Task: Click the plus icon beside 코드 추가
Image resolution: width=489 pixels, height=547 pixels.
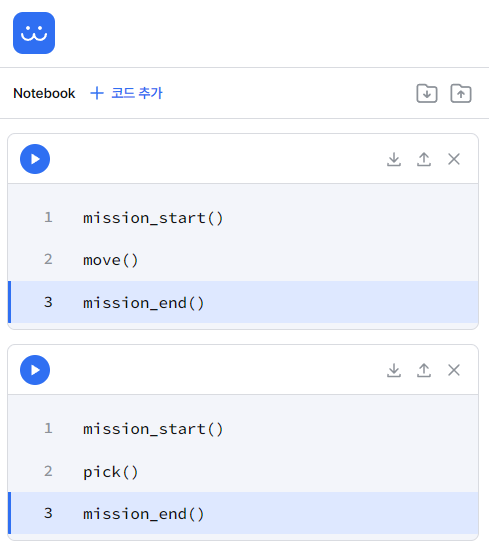Action: [x=97, y=93]
